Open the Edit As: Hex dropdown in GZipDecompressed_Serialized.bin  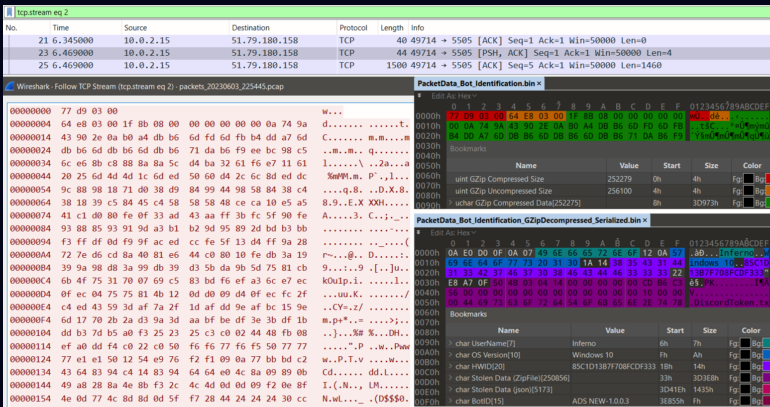[x=454, y=233]
